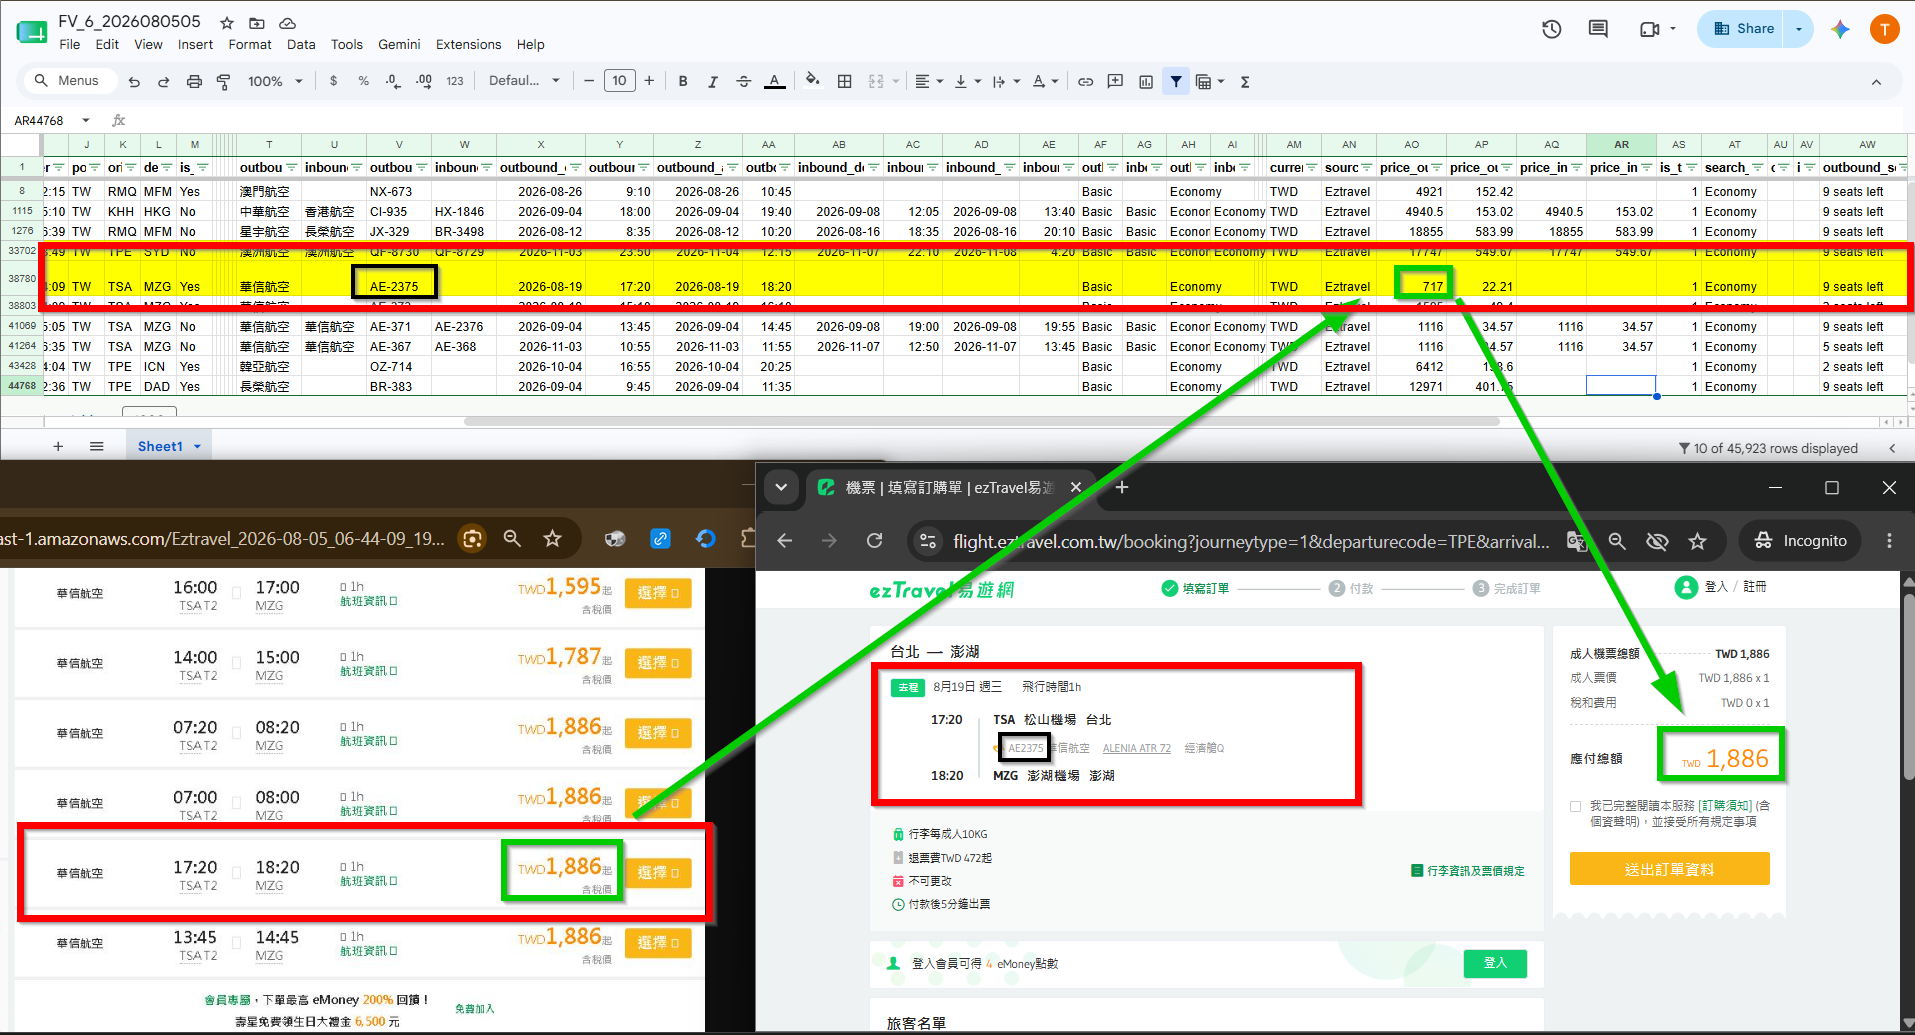
Task: Click the font size field showing 10
Action: tap(620, 81)
